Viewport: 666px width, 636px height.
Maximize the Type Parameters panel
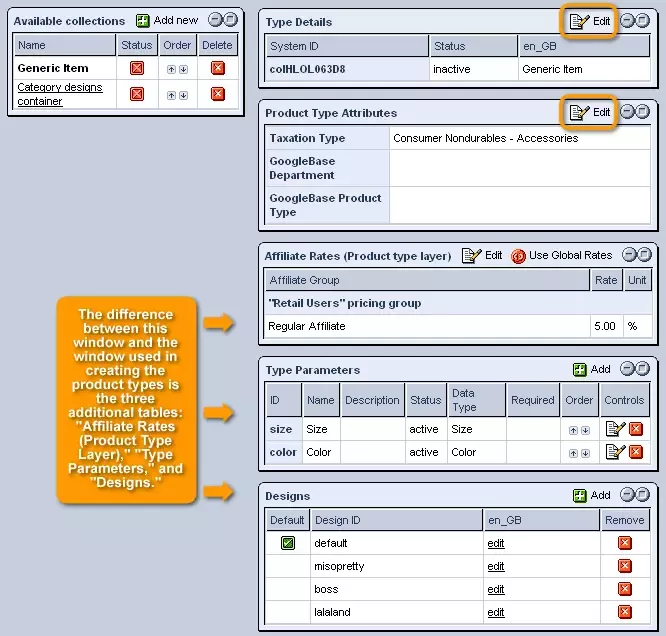[x=643, y=368]
